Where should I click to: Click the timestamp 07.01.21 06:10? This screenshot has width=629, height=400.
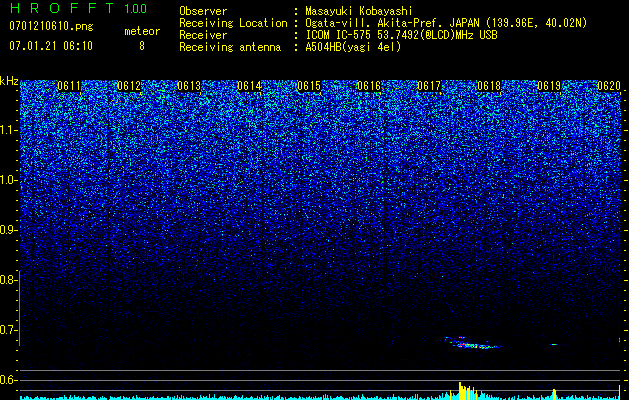(51, 46)
